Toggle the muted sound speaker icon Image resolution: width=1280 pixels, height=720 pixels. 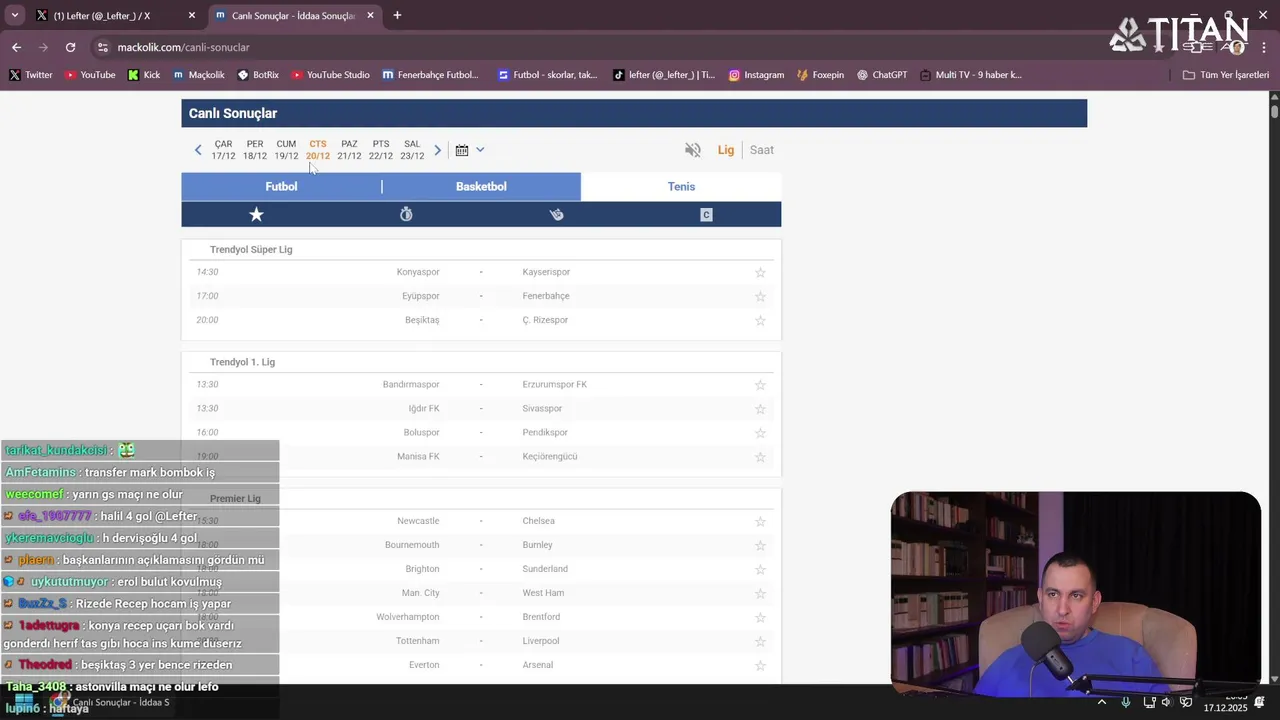[692, 150]
